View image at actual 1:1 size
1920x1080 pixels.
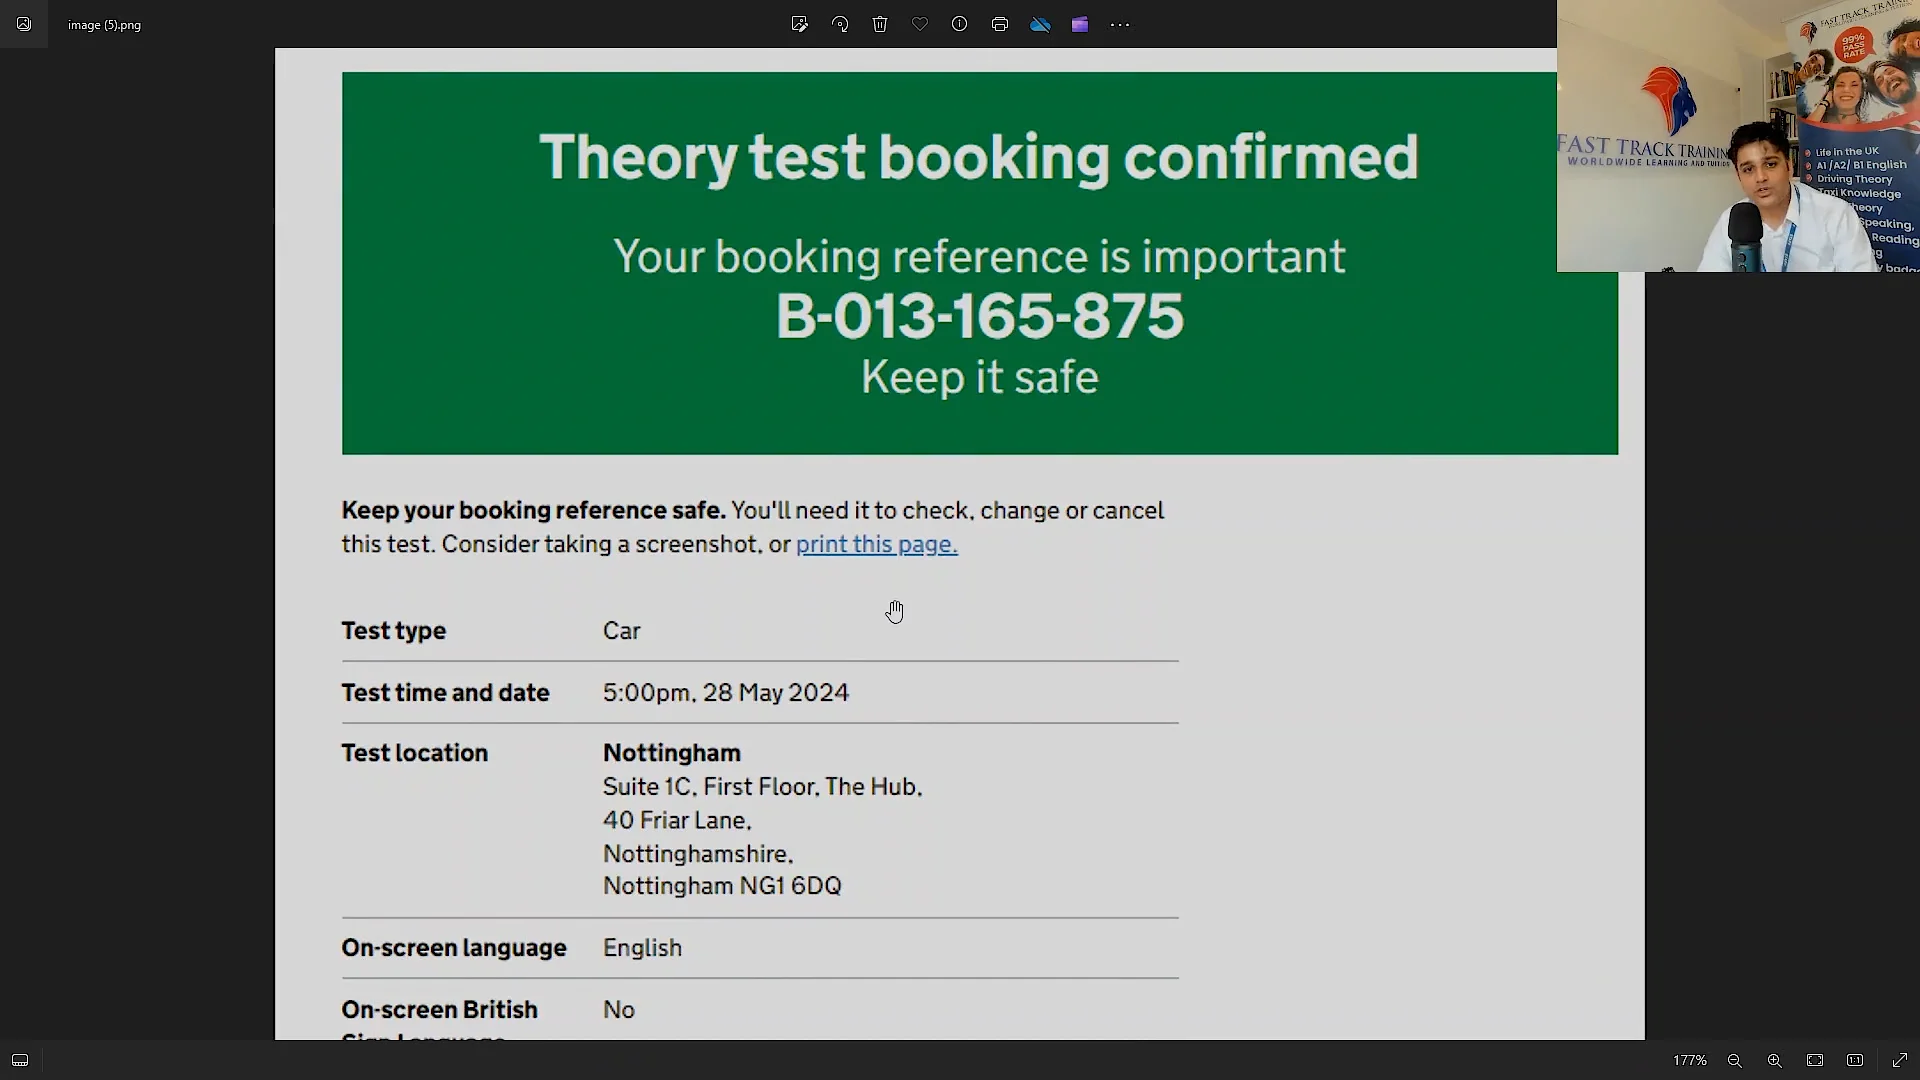point(1855,1060)
